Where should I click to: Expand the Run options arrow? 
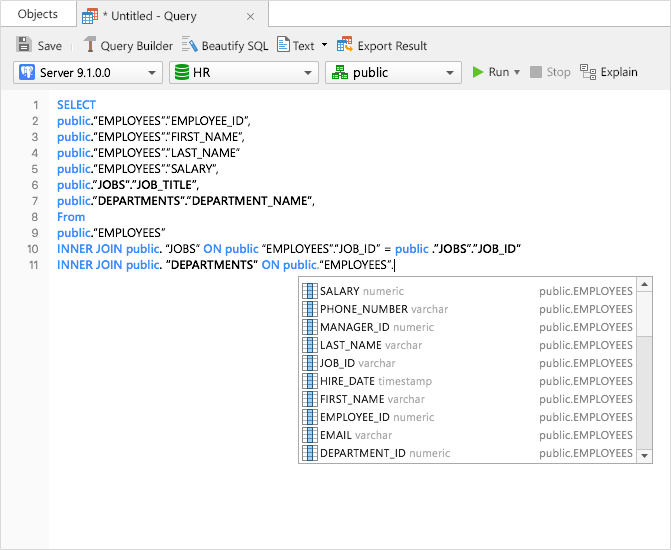pos(517,72)
